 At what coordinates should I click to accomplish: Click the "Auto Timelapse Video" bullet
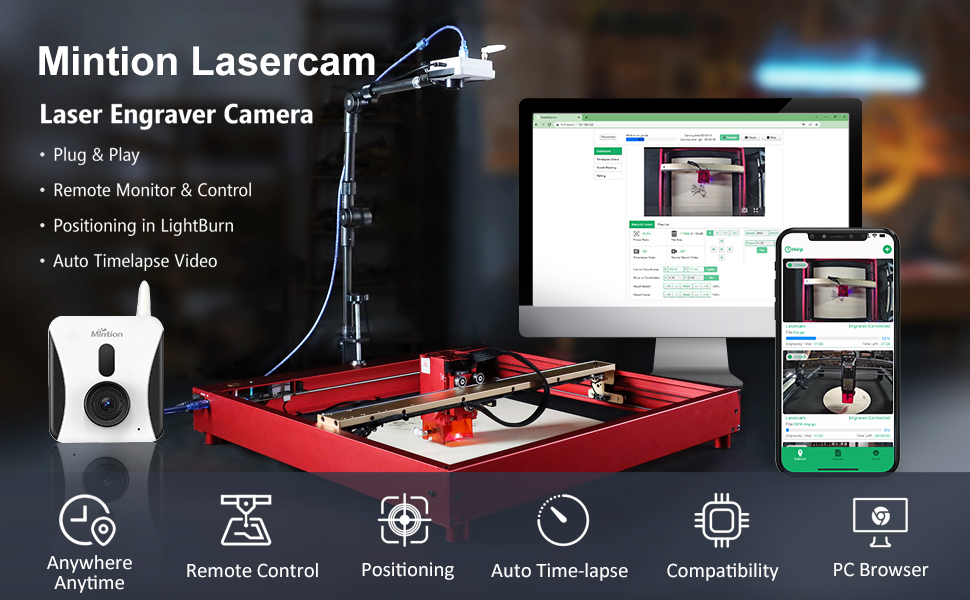(x=135, y=261)
